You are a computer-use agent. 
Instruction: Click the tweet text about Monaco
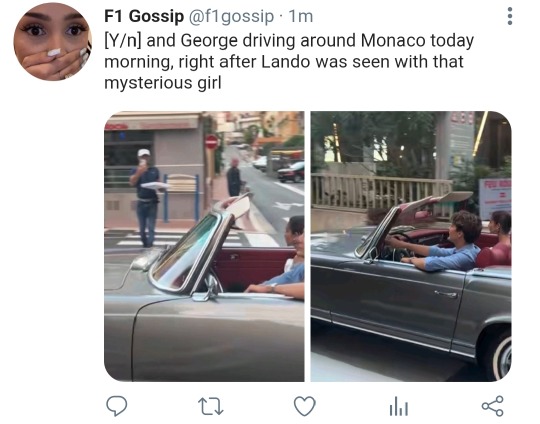[x=289, y=62]
